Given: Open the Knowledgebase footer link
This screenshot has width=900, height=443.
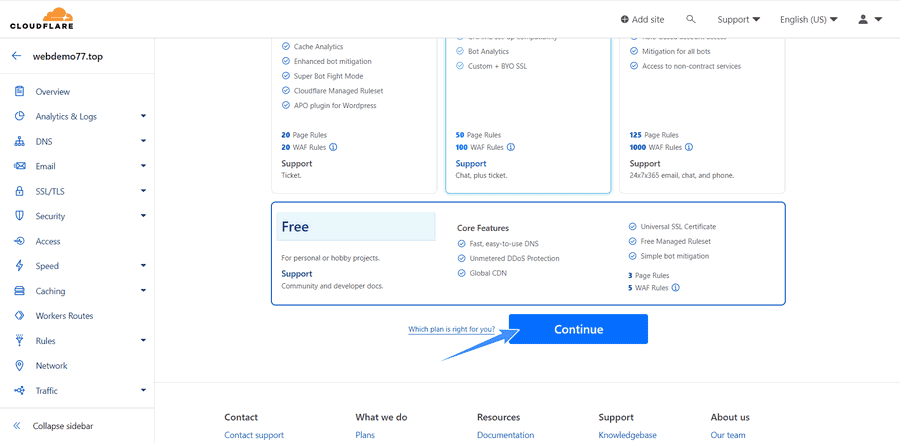Looking at the screenshot, I should 627,435.
